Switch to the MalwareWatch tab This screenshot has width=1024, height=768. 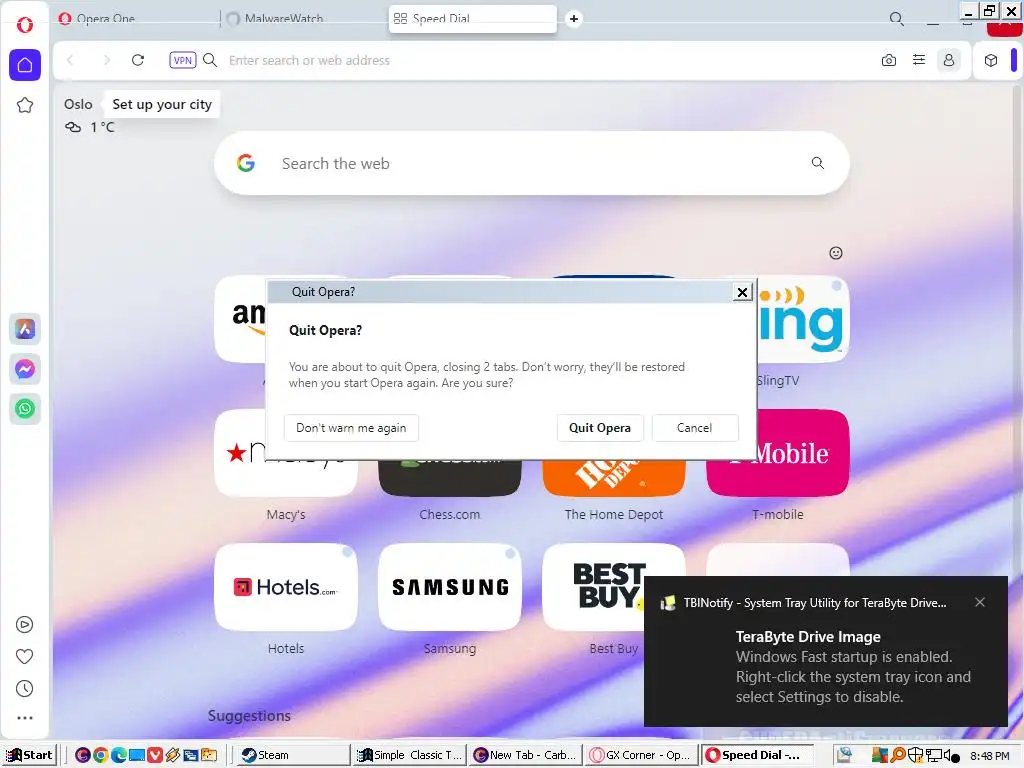(x=304, y=19)
